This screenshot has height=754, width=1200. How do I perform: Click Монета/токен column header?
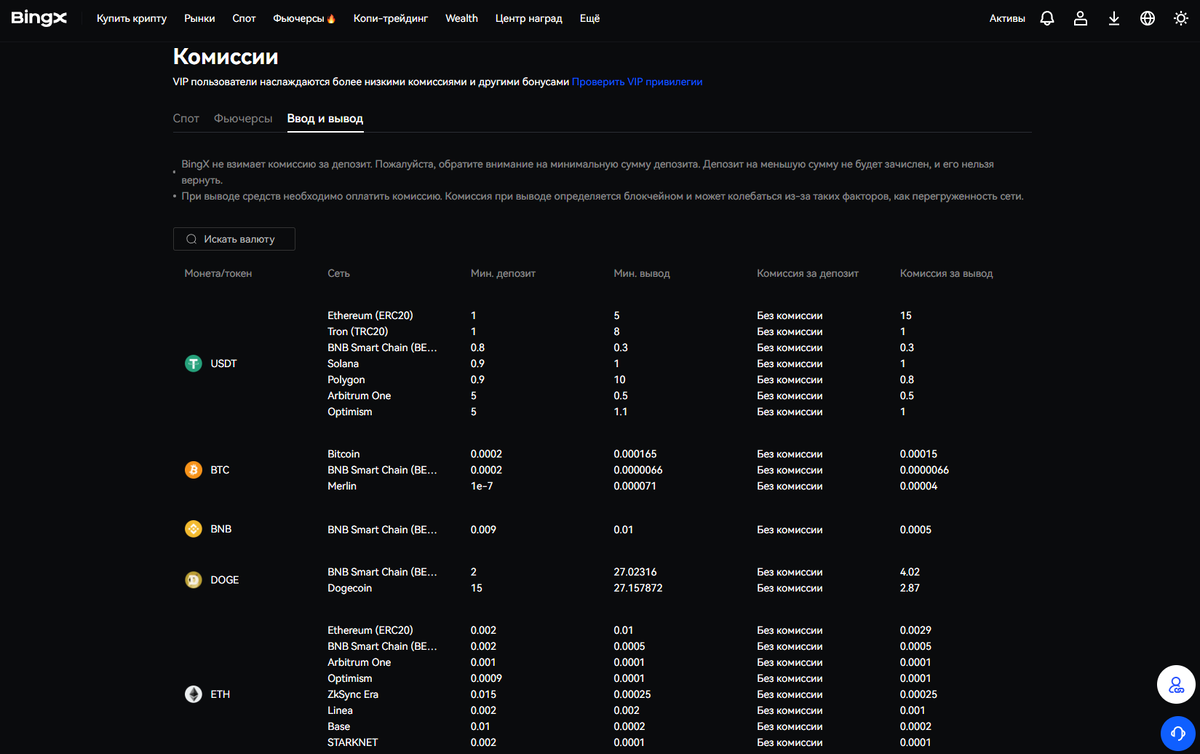point(219,273)
